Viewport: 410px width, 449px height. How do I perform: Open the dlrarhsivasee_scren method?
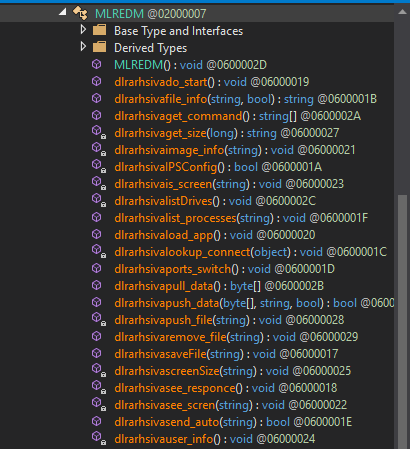point(230,405)
